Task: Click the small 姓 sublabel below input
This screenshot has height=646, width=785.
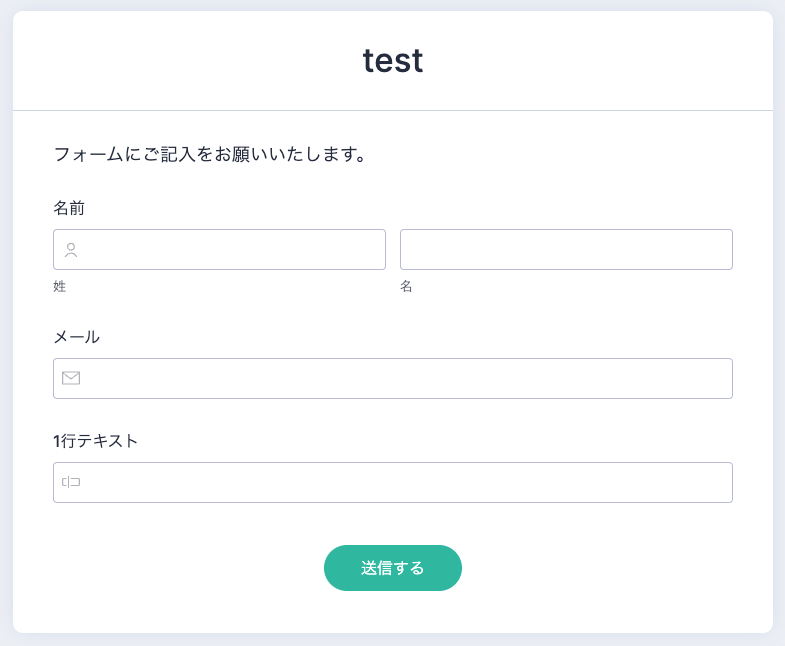Action: pos(59,287)
